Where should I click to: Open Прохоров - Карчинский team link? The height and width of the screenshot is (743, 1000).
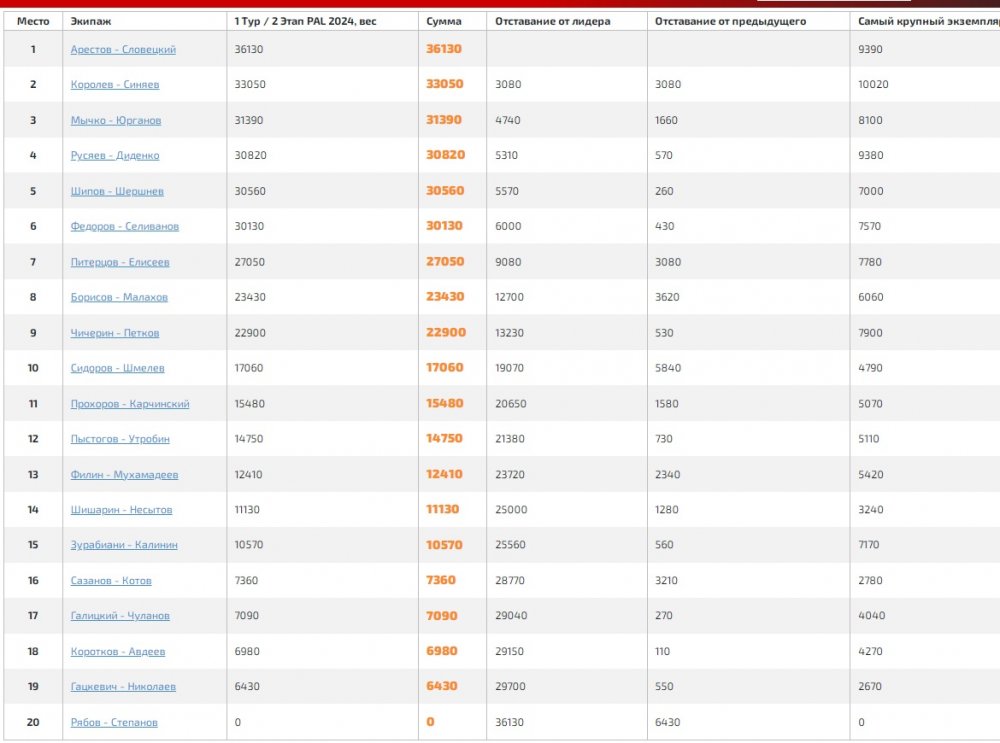(130, 404)
